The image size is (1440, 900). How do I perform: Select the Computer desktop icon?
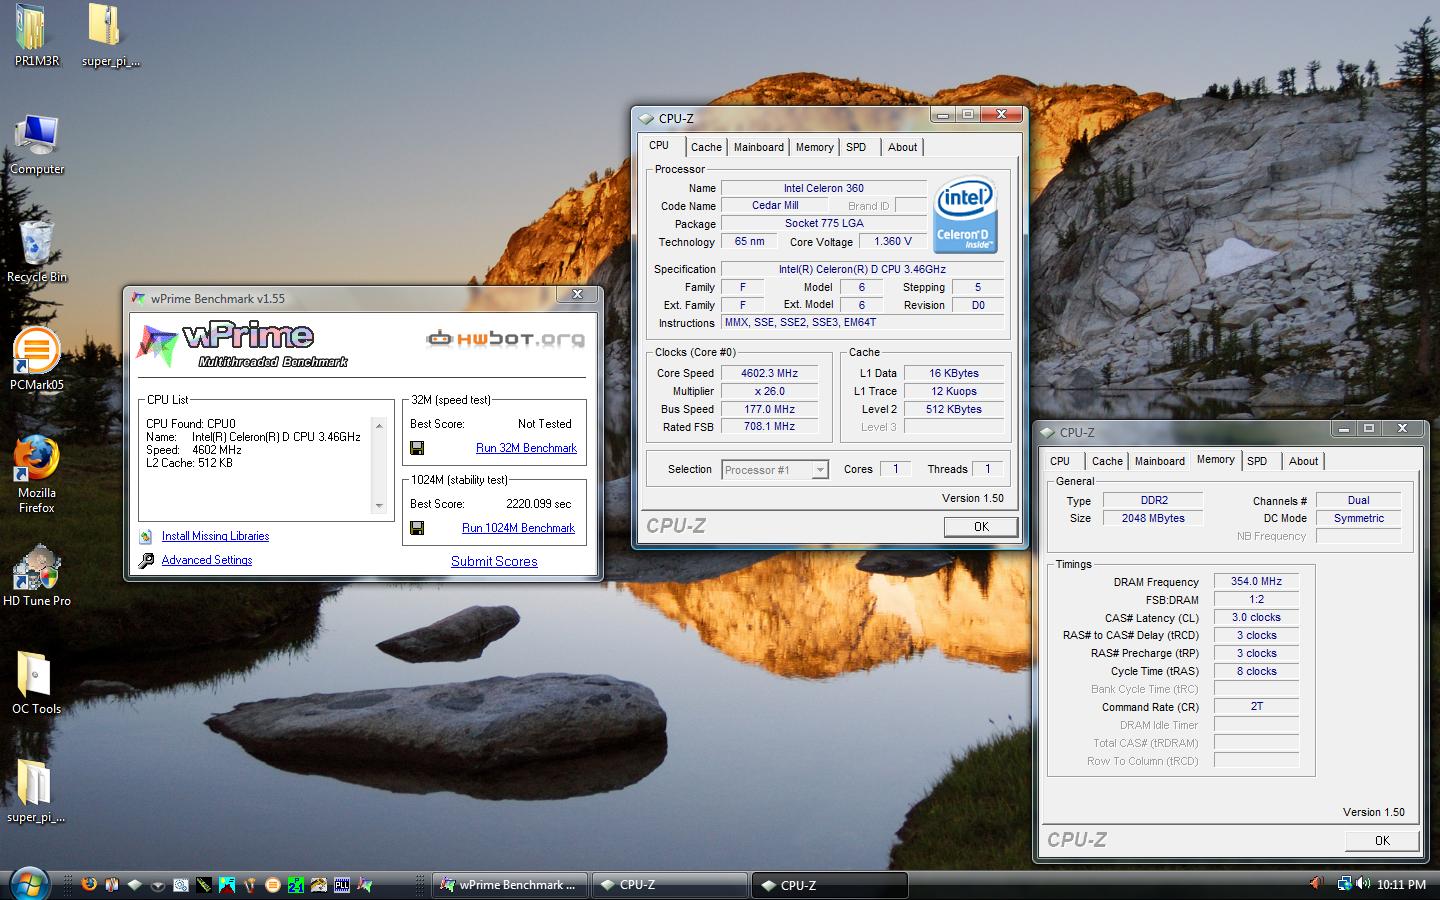coord(37,145)
